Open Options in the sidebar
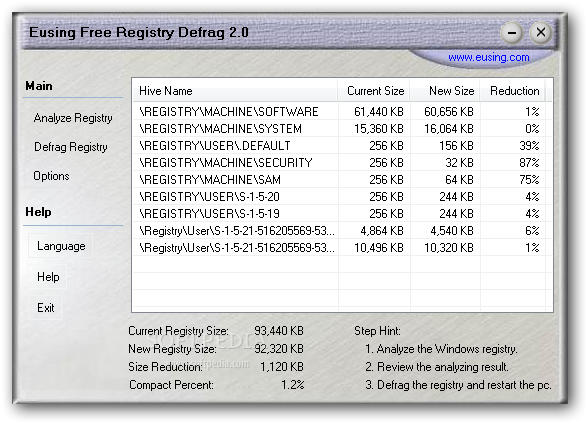 tap(51, 176)
